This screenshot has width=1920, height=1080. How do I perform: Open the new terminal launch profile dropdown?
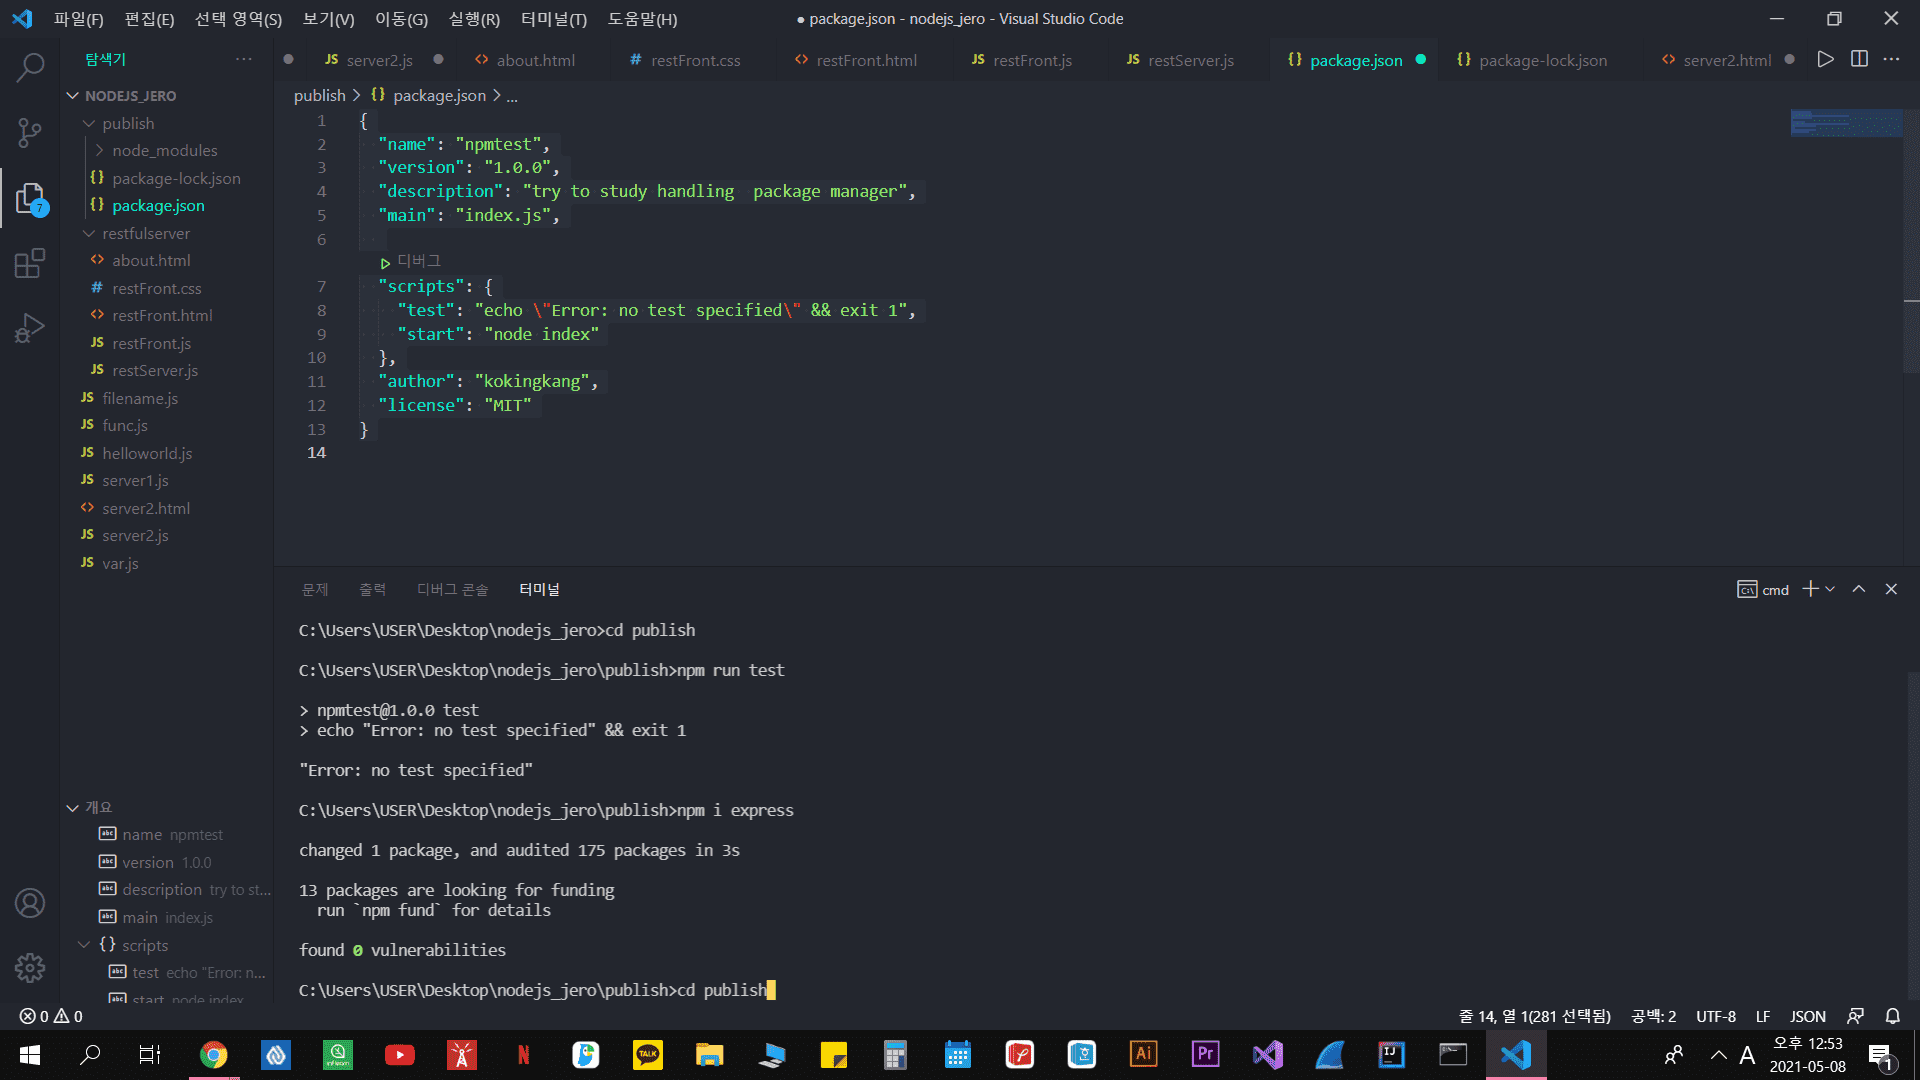click(x=1830, y=590)
